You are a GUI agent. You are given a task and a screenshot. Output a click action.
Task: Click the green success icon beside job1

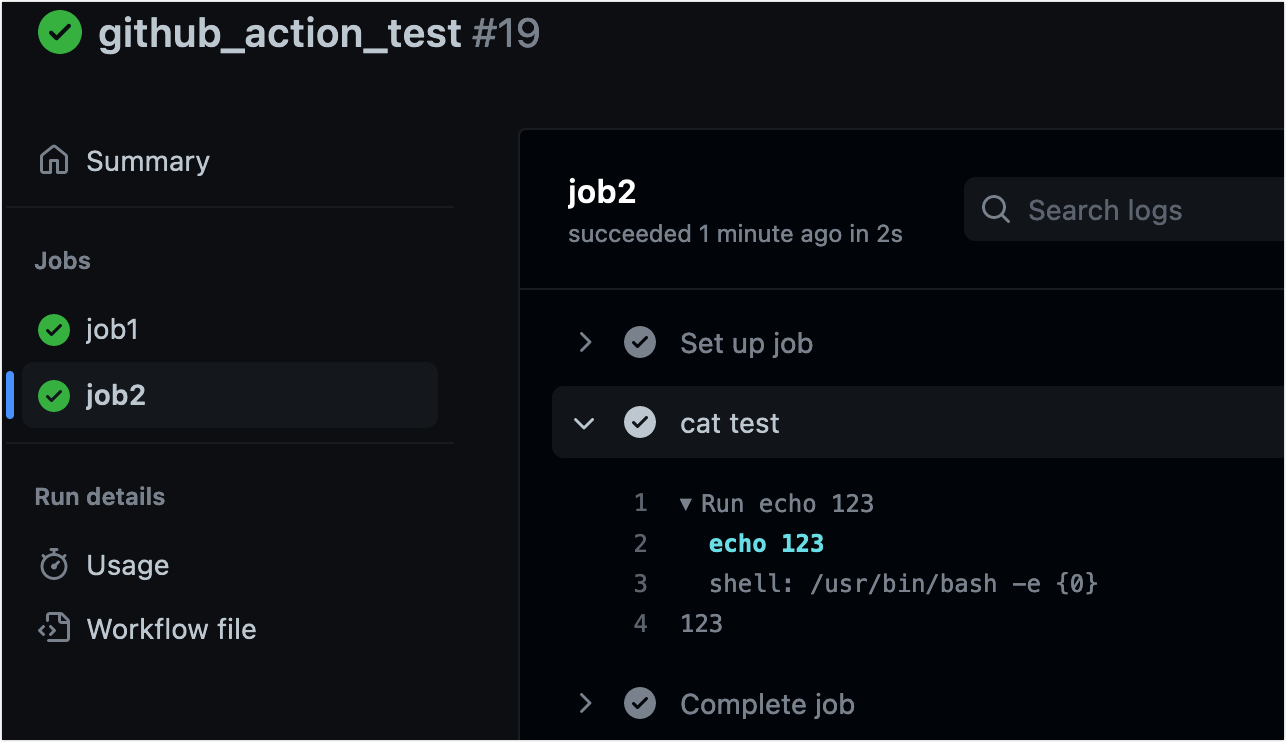[53, 329]
